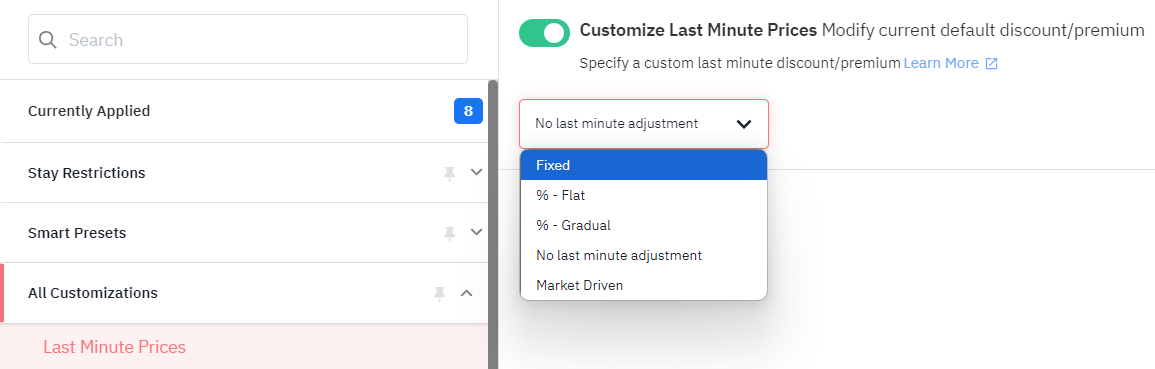The width and height of the screenshot is (1155, 369).
Task: Select No last minute adjustment in list
Action: point(644,256)
